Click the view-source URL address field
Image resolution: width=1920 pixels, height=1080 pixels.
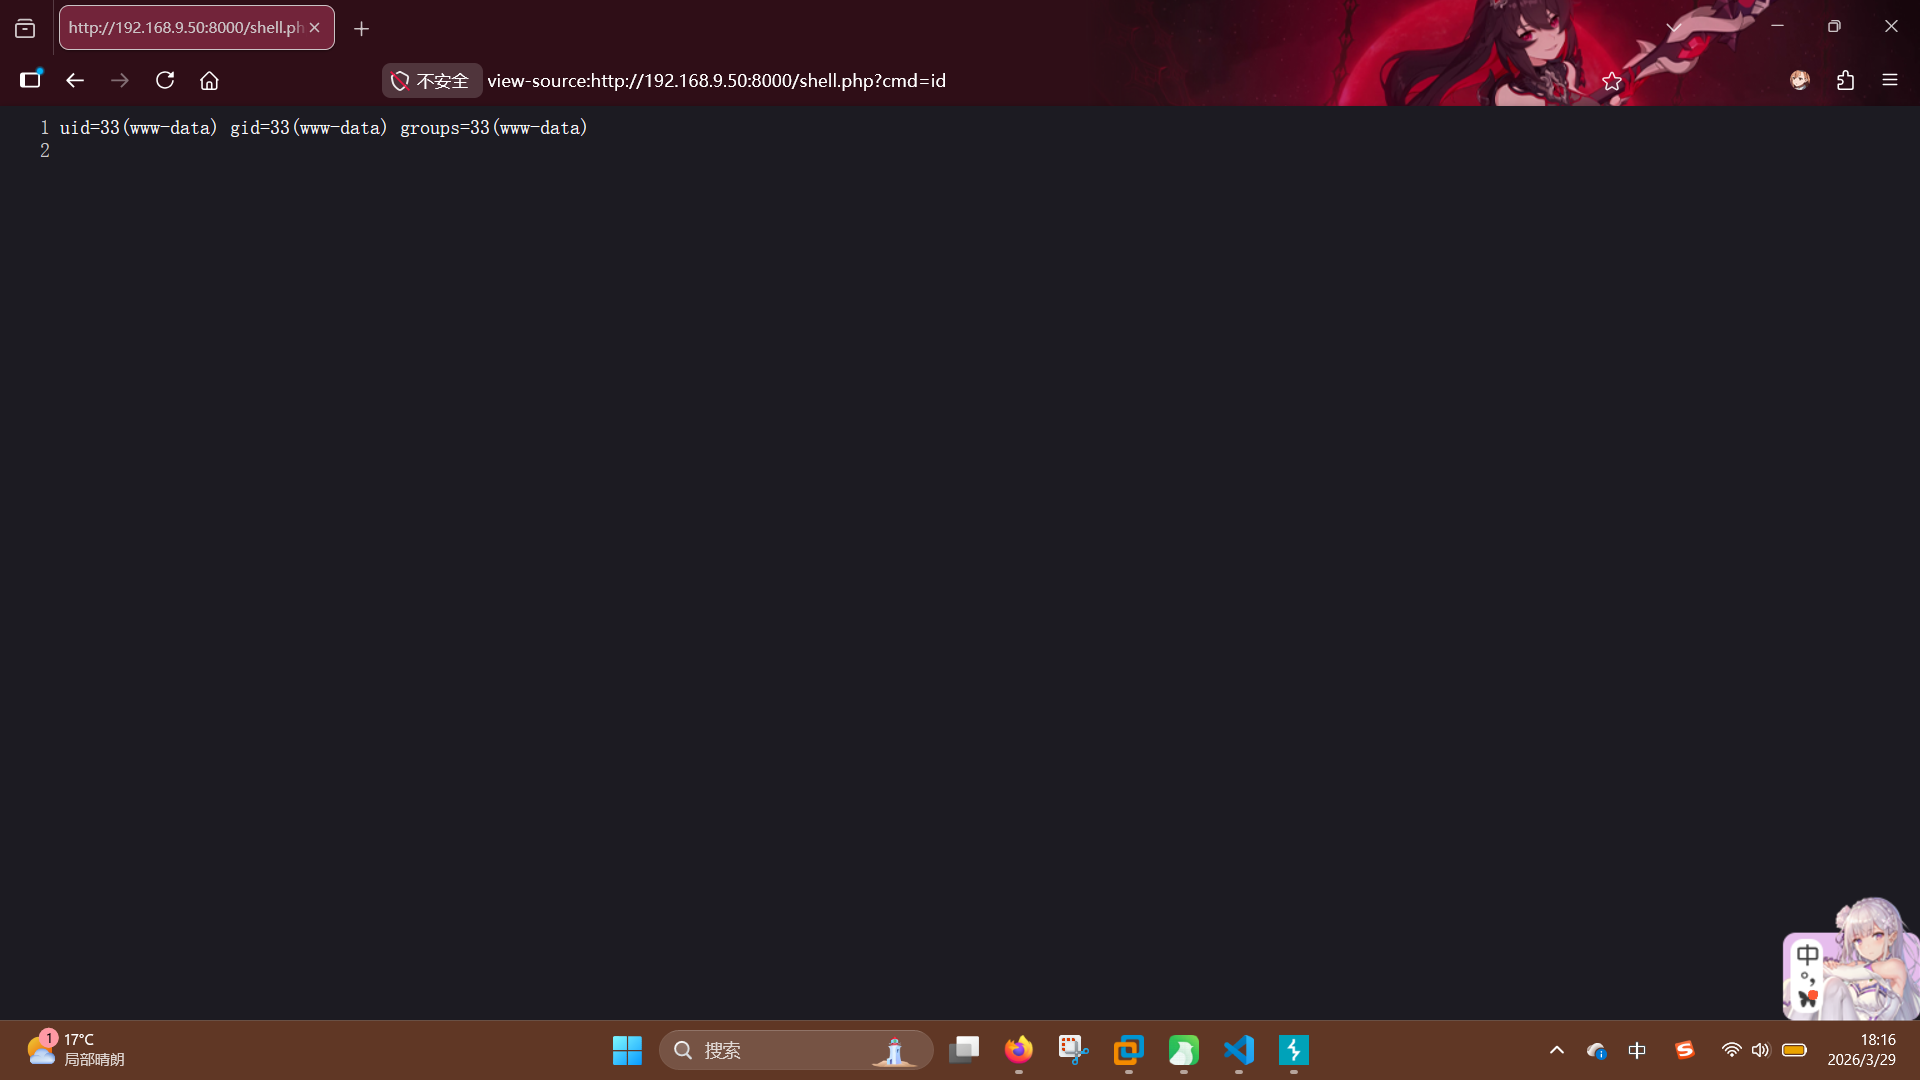[x=716, y=81]
